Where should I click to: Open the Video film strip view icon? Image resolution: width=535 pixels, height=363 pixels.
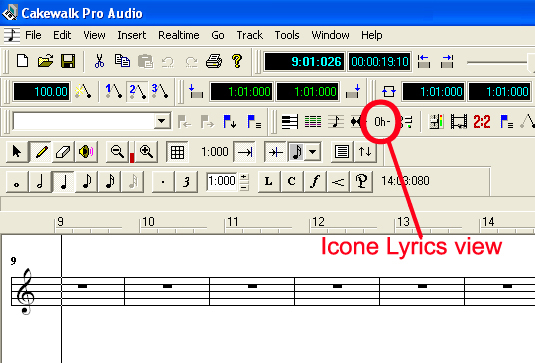click(x=459, y=122)
